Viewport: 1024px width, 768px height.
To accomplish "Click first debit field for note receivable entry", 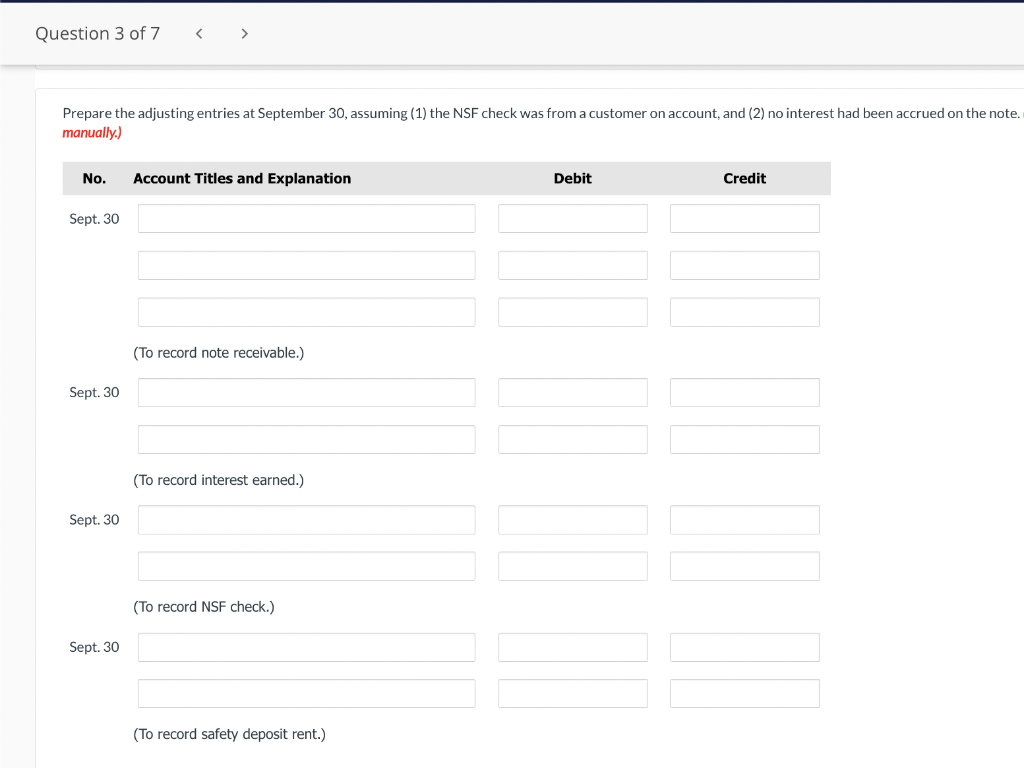I will (x=572, y=219).
